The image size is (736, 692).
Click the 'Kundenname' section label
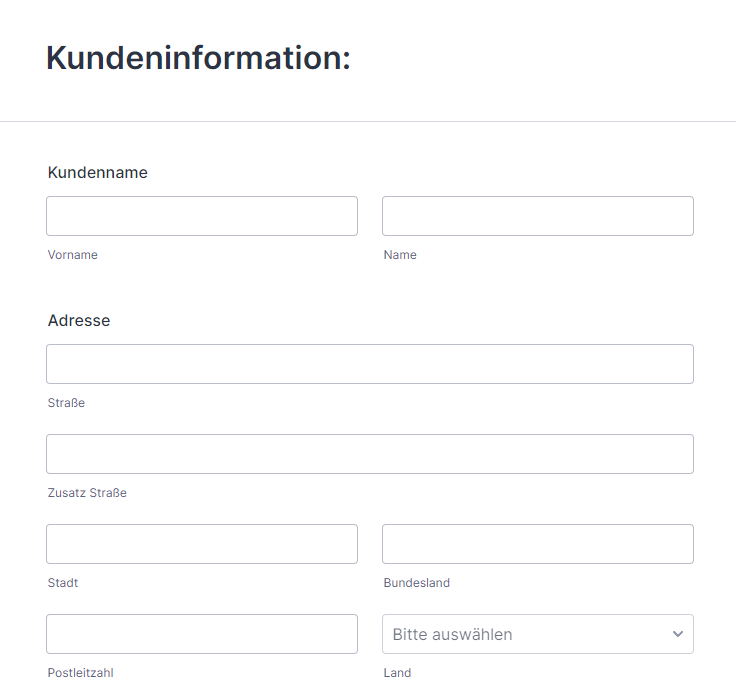(x=98, y=173)
